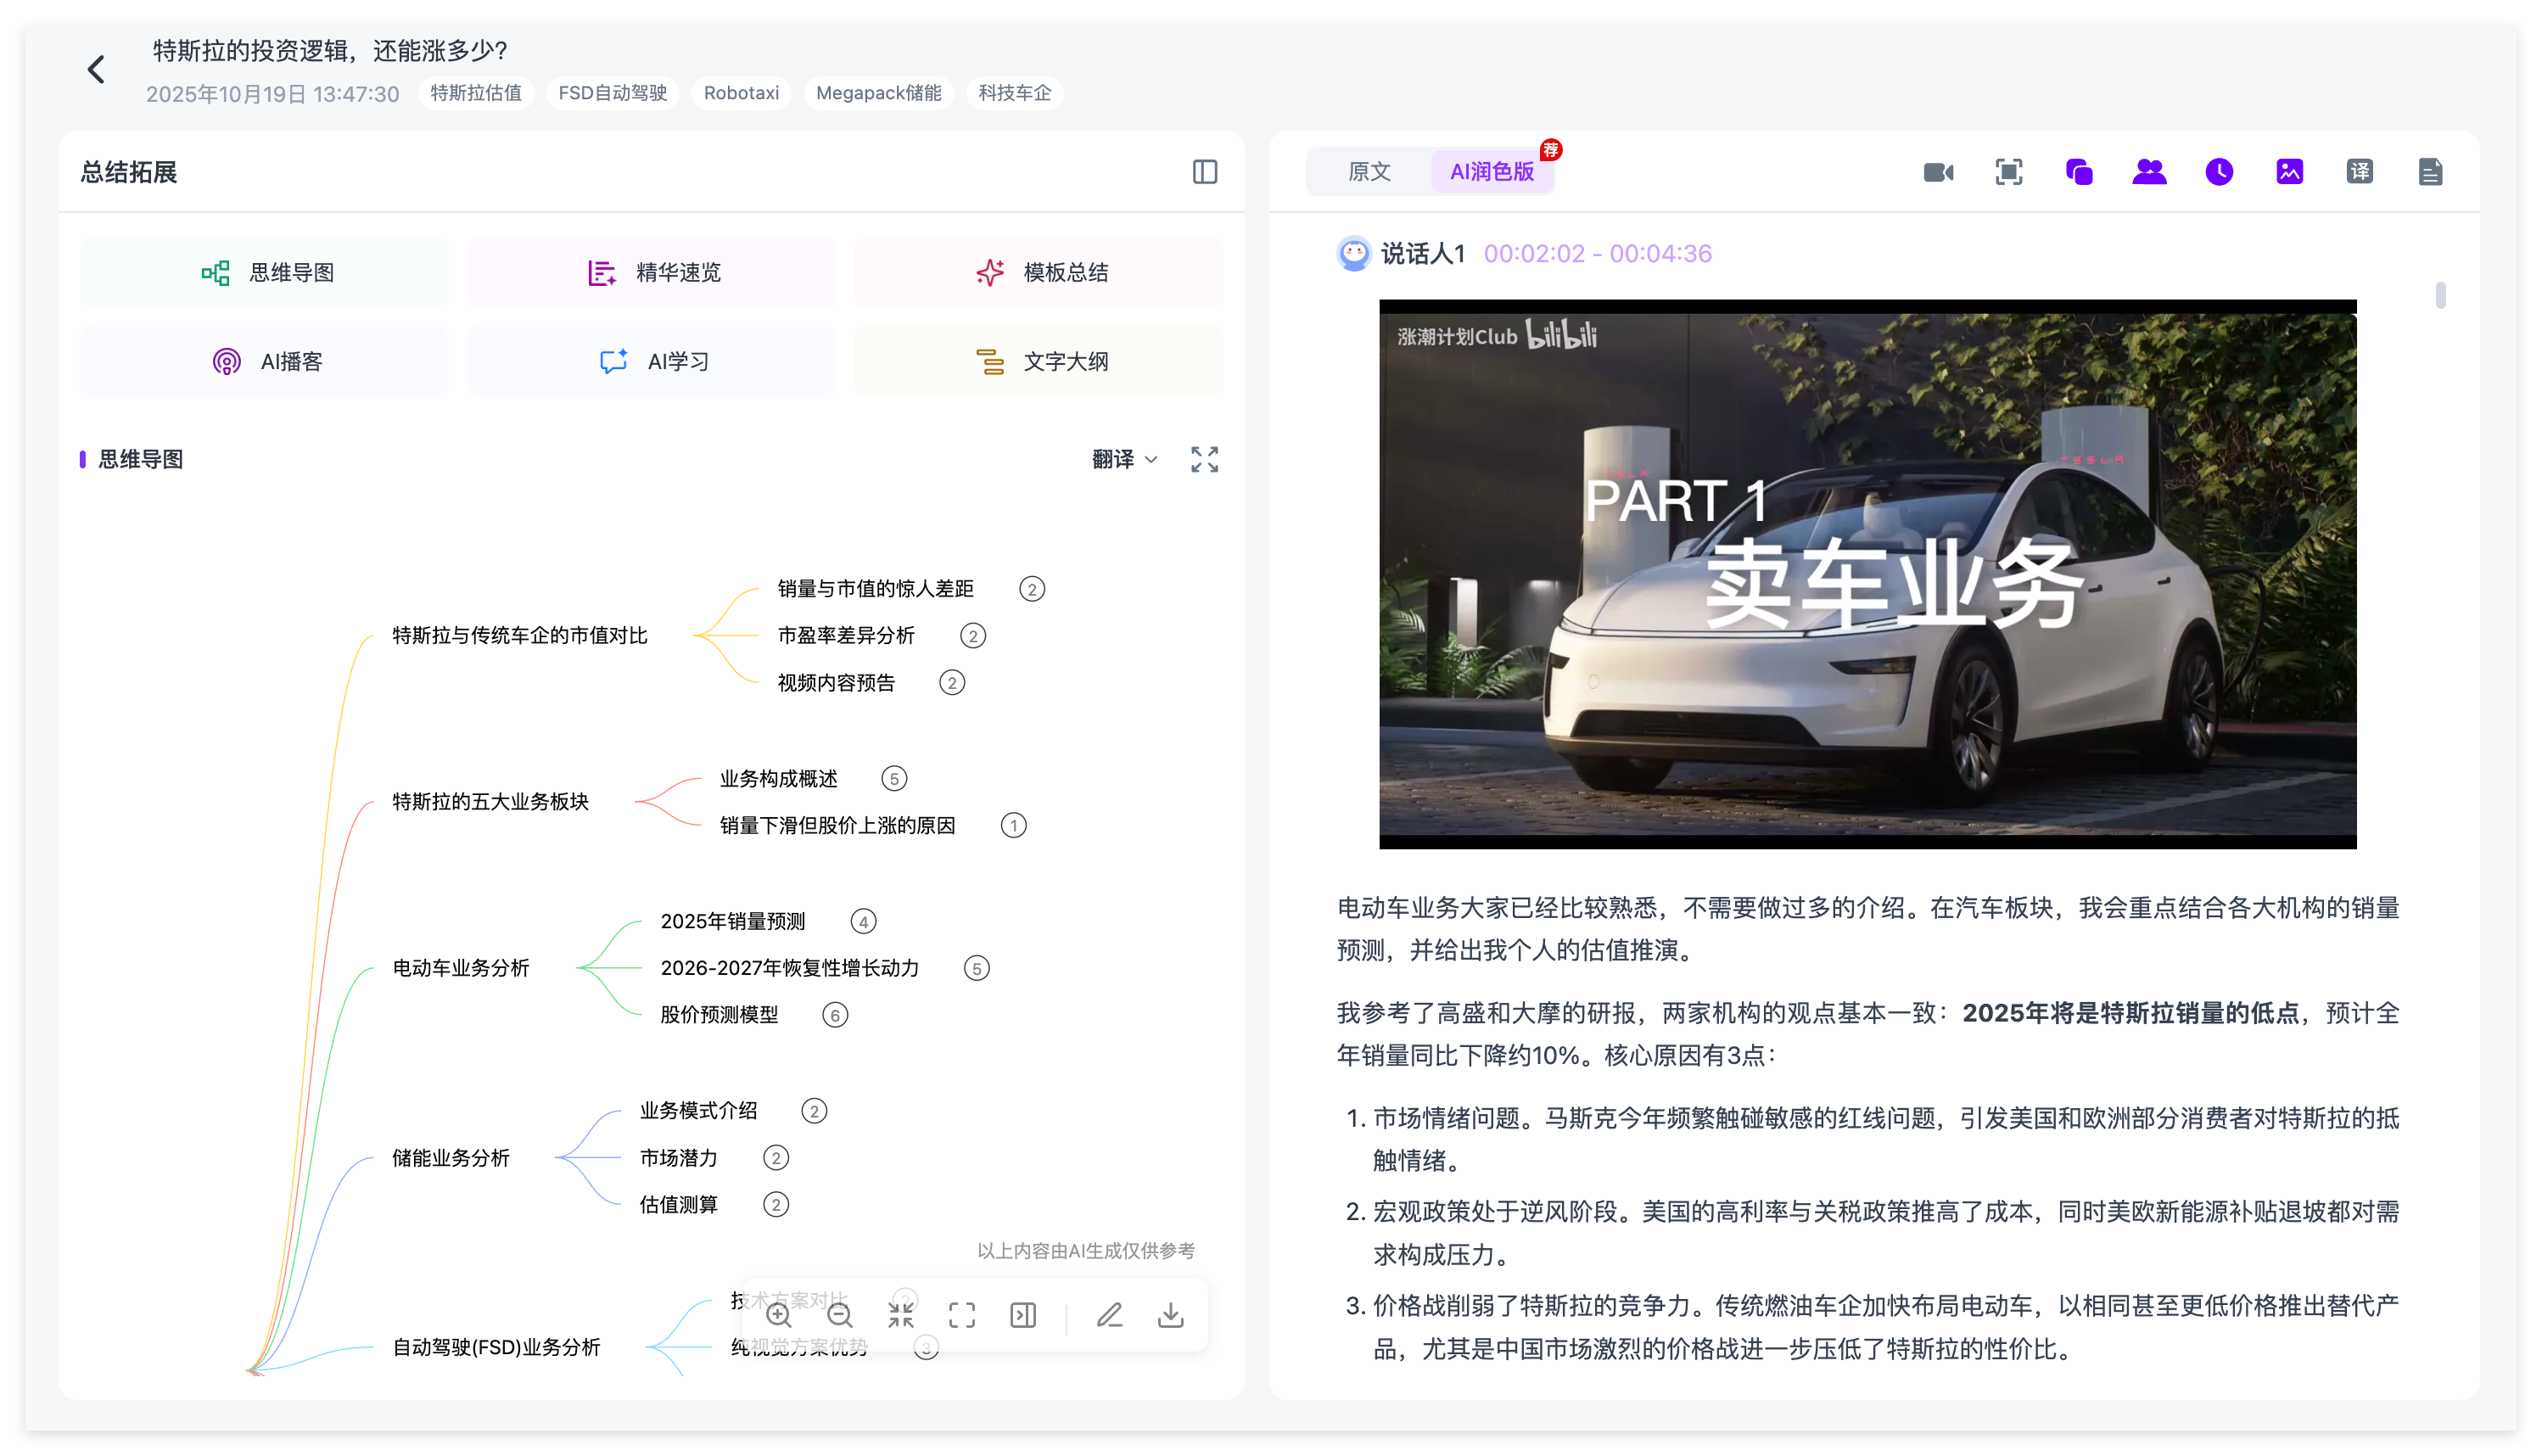The height and width of the screenshot is (1456, 2542).
Task: Click the transcript panel scrollbar thumb
Action: (x=2440, y=295)
